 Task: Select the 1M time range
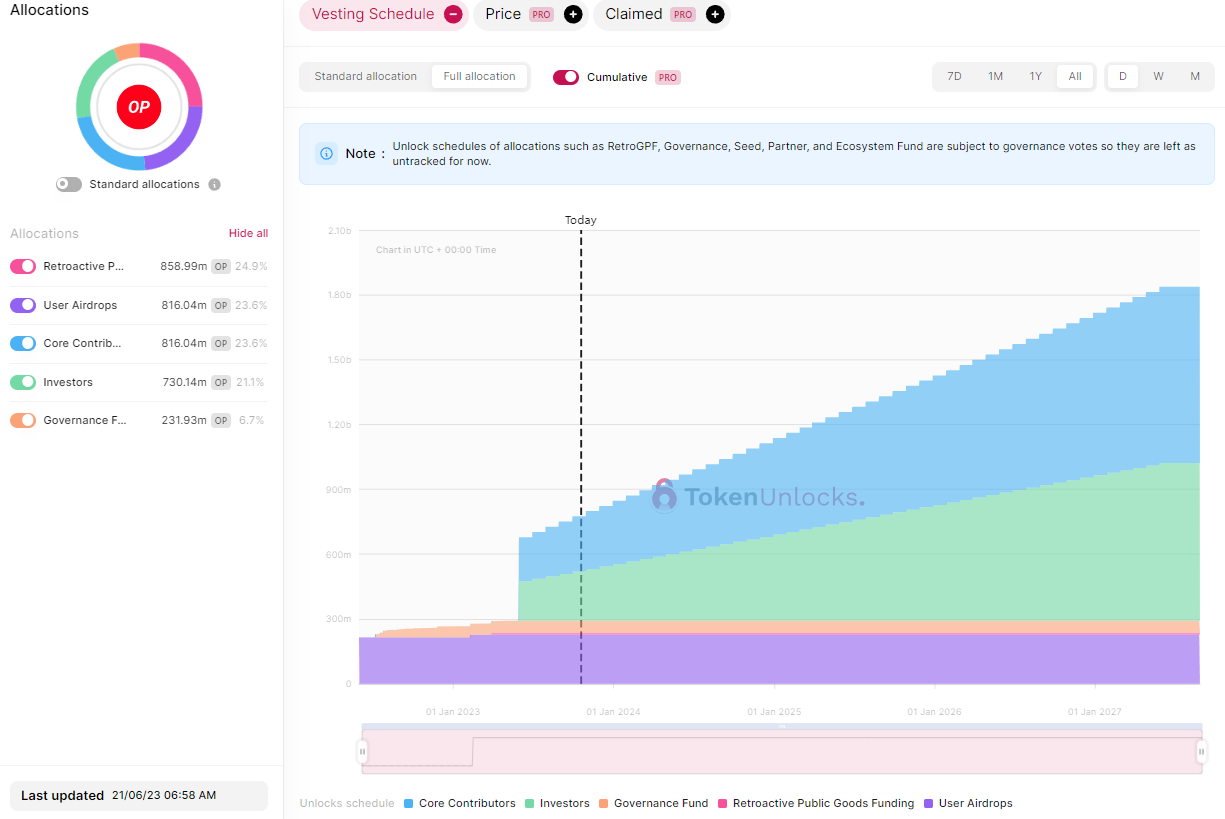coord(996,77)
